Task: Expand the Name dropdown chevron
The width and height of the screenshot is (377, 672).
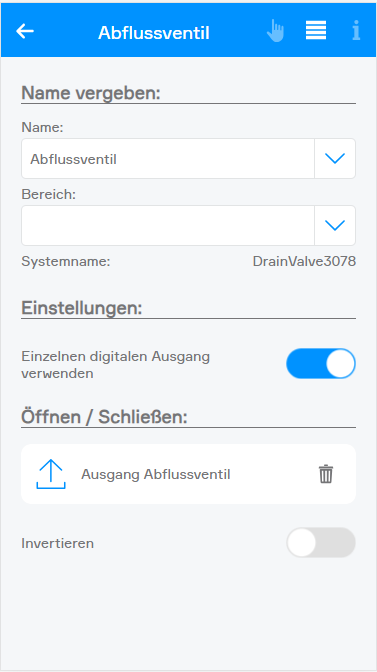Action: pos(335,159)
